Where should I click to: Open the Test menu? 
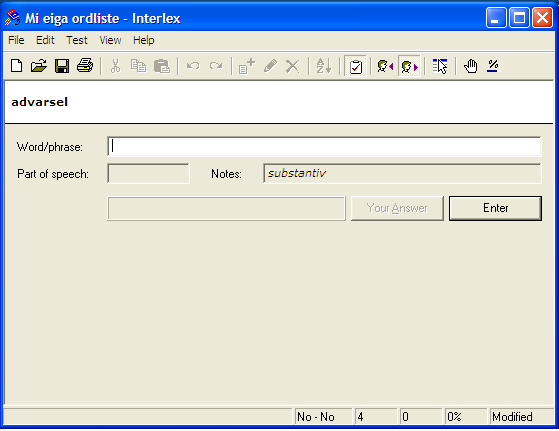click(77, 40)
